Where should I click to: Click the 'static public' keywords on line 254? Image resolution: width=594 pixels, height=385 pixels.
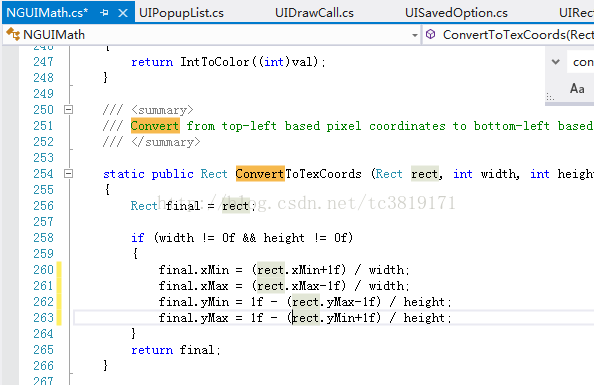pos(148,174)
